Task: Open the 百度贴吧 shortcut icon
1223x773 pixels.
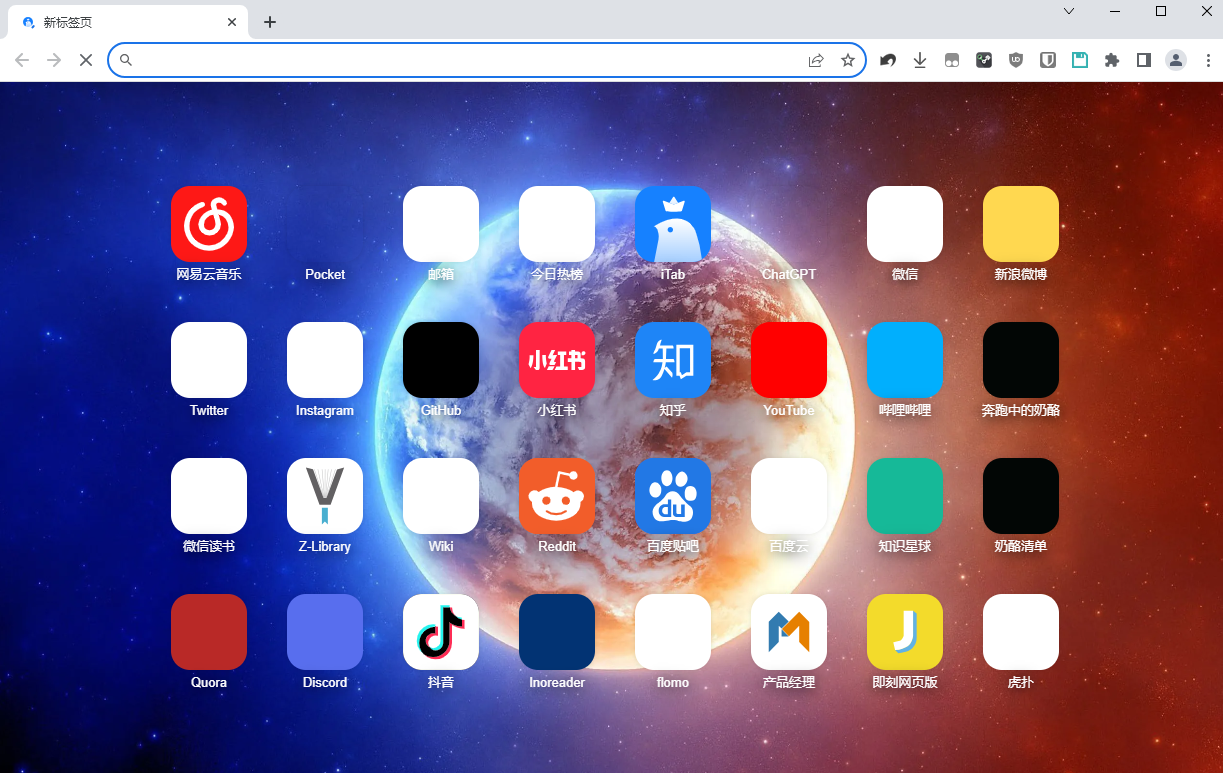Action: [x=673, y=496]
